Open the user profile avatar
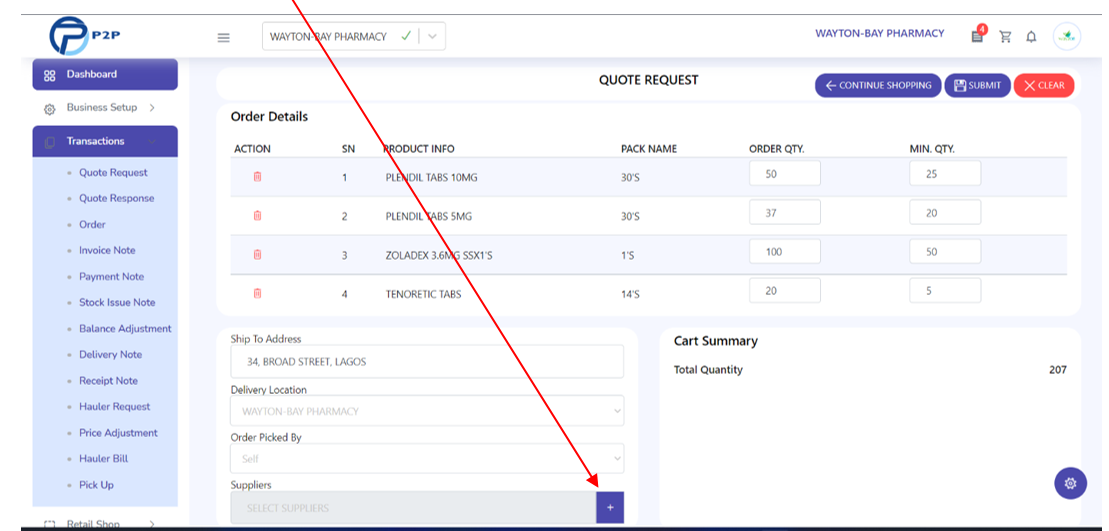Screen dimensions: 1109x531 tap(1067, 37)
